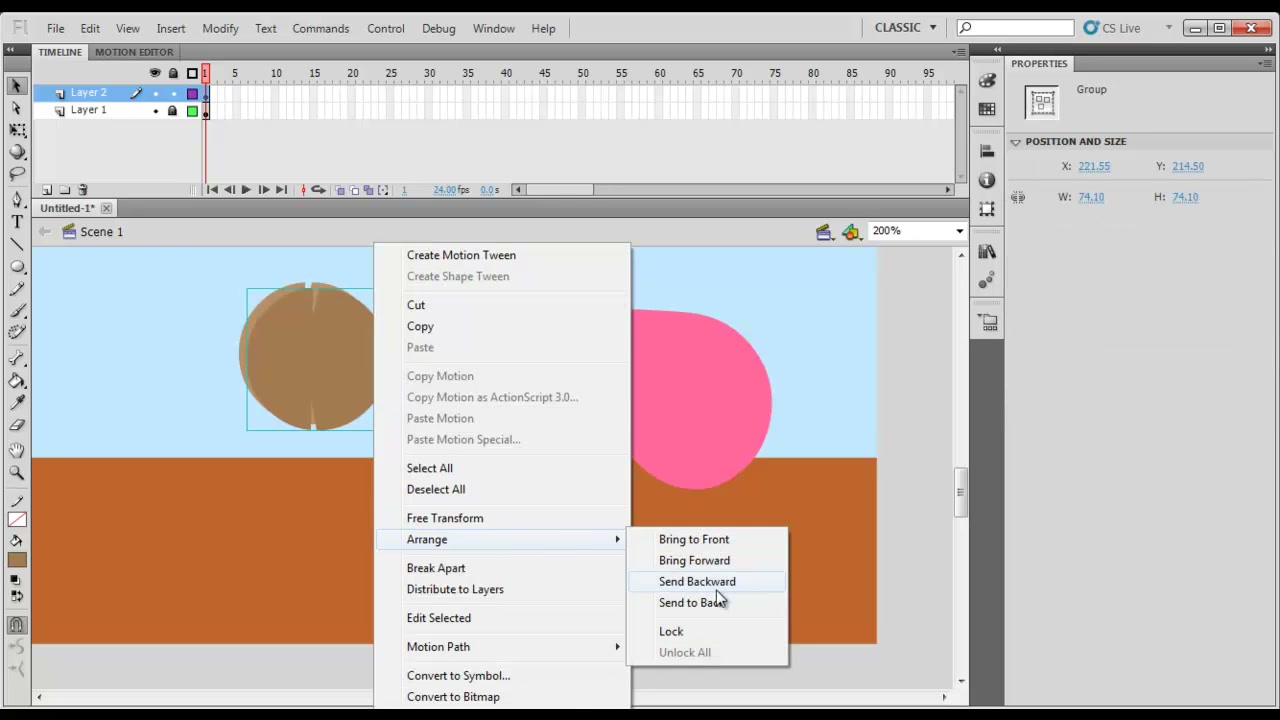
Task: Select the Lasso tool
Action: pos(17,174)
